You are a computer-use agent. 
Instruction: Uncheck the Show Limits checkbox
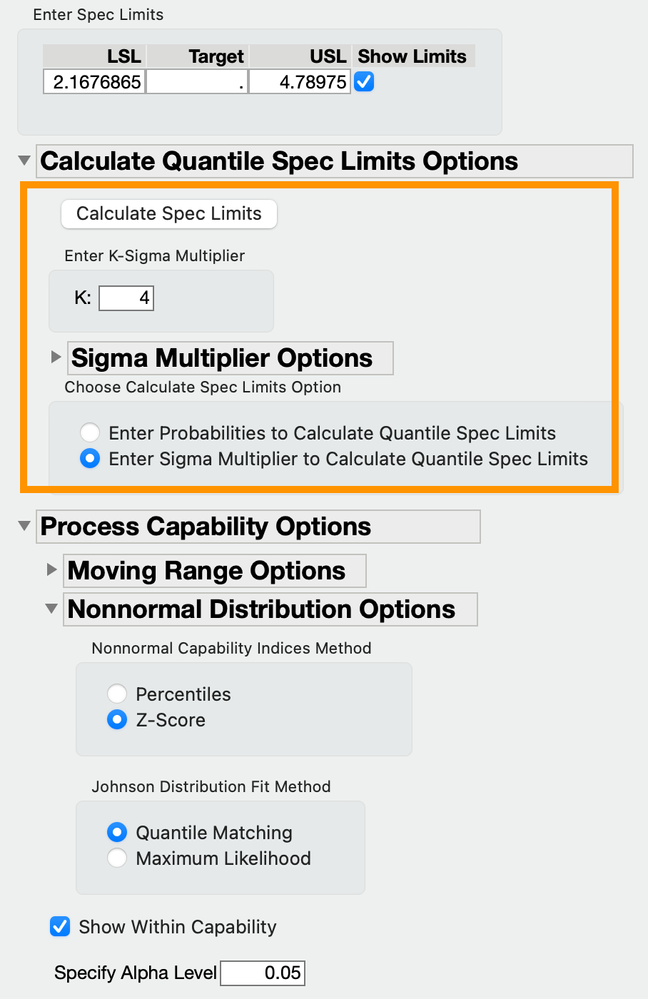coord(365,82)
